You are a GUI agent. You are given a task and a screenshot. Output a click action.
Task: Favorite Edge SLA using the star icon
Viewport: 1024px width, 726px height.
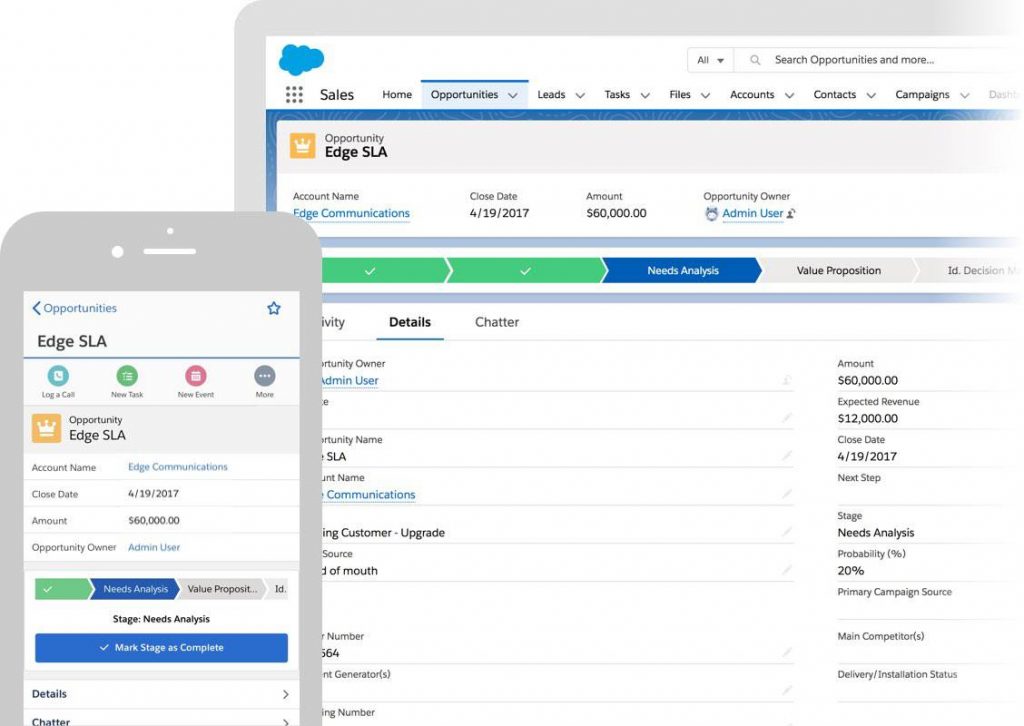pyautogui.click(x=274, y=308)
